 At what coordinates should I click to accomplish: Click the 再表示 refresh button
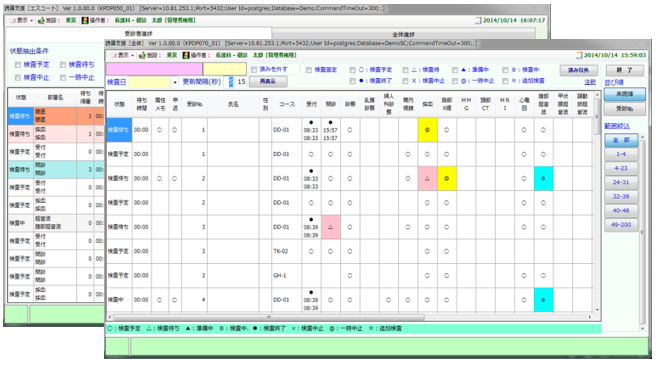pos(268,81)
